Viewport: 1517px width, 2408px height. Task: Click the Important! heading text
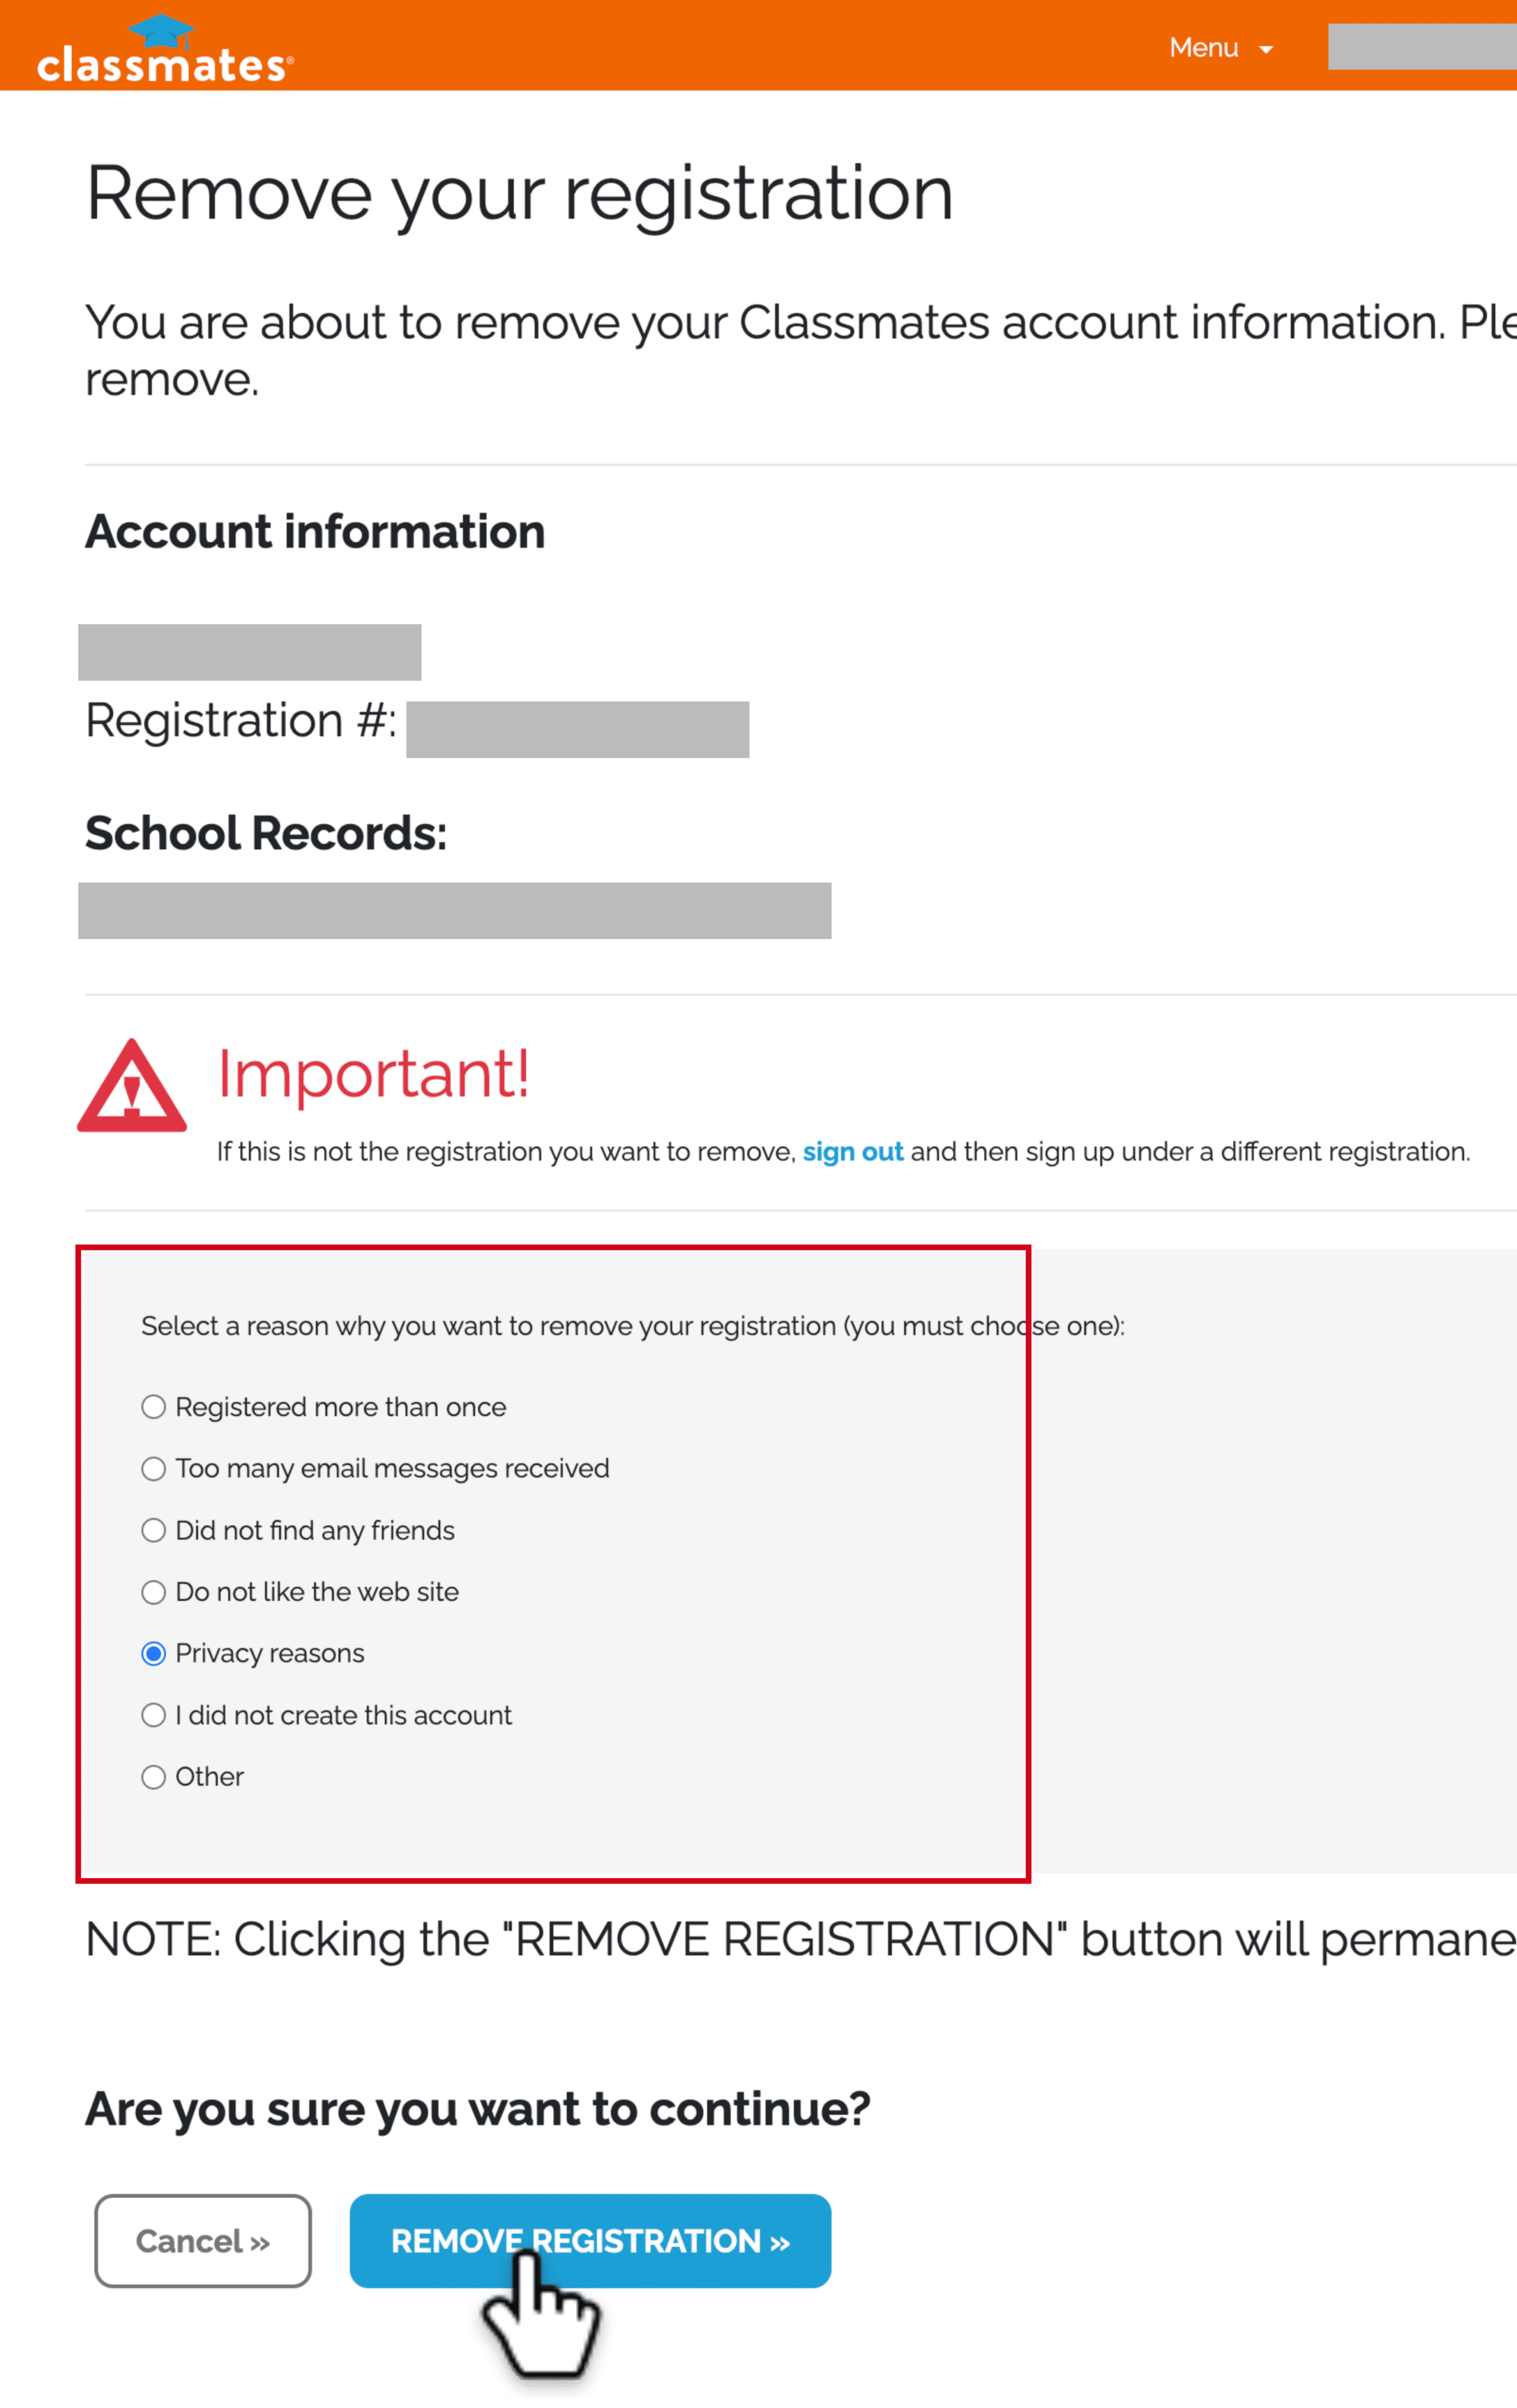373,1074
